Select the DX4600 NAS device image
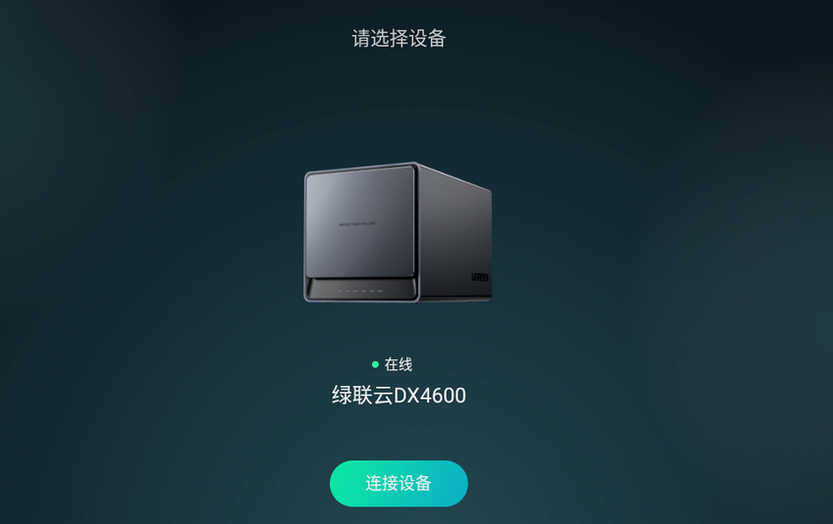Image resolution: width=833 pixels, height=524 pixels. pyautogui.click(x=398, y=232)
